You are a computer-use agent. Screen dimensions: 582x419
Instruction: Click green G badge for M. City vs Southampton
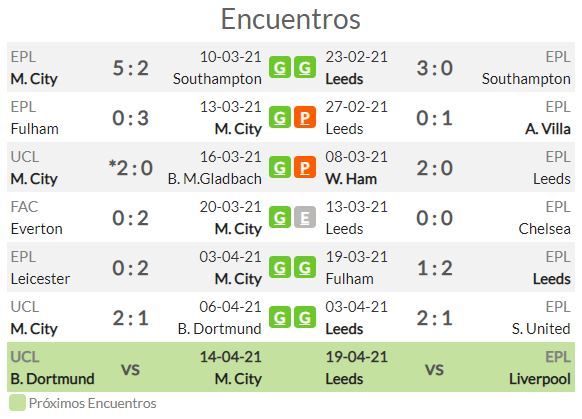(279, 68)
